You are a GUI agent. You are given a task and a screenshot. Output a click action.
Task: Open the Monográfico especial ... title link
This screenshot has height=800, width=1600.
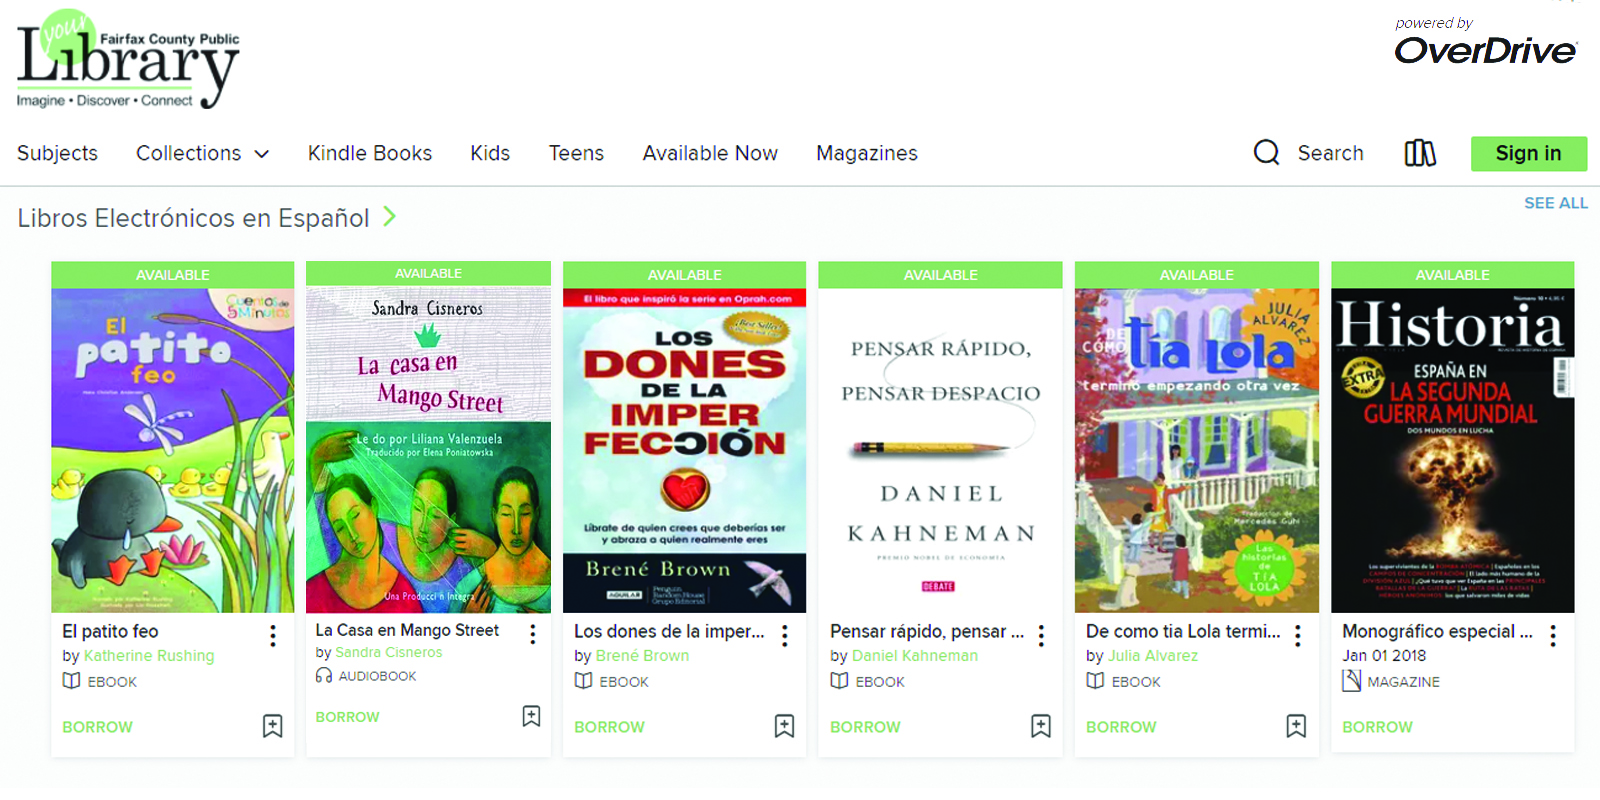click(1437, 631)
